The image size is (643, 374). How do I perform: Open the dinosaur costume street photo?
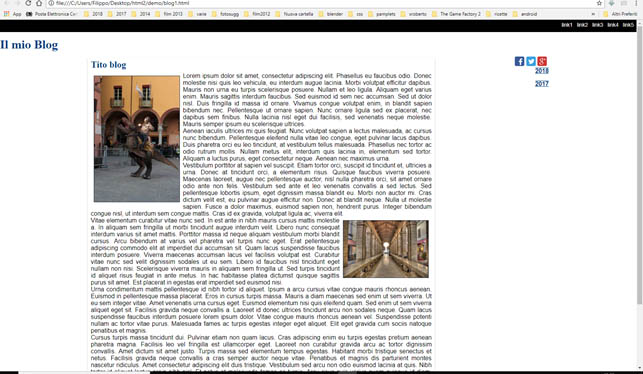(137, 139)
